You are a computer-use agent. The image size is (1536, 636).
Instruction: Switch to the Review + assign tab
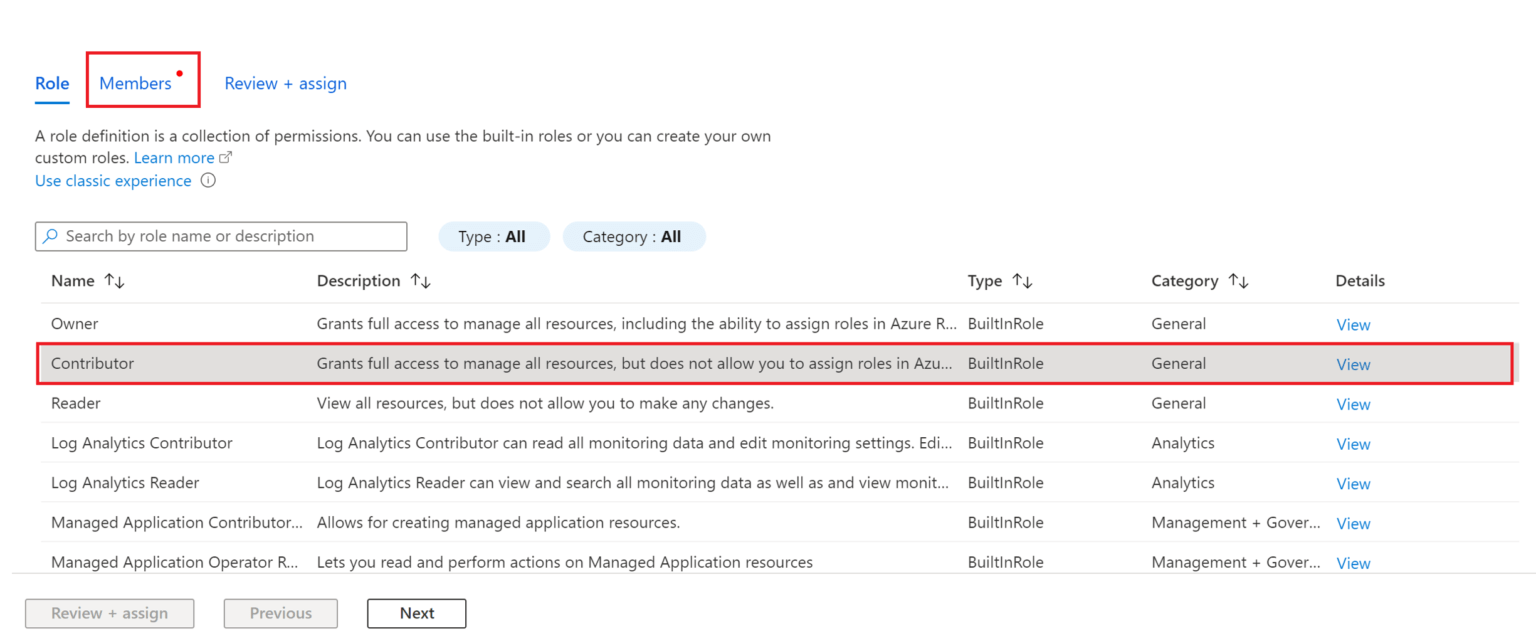[285, 83]
